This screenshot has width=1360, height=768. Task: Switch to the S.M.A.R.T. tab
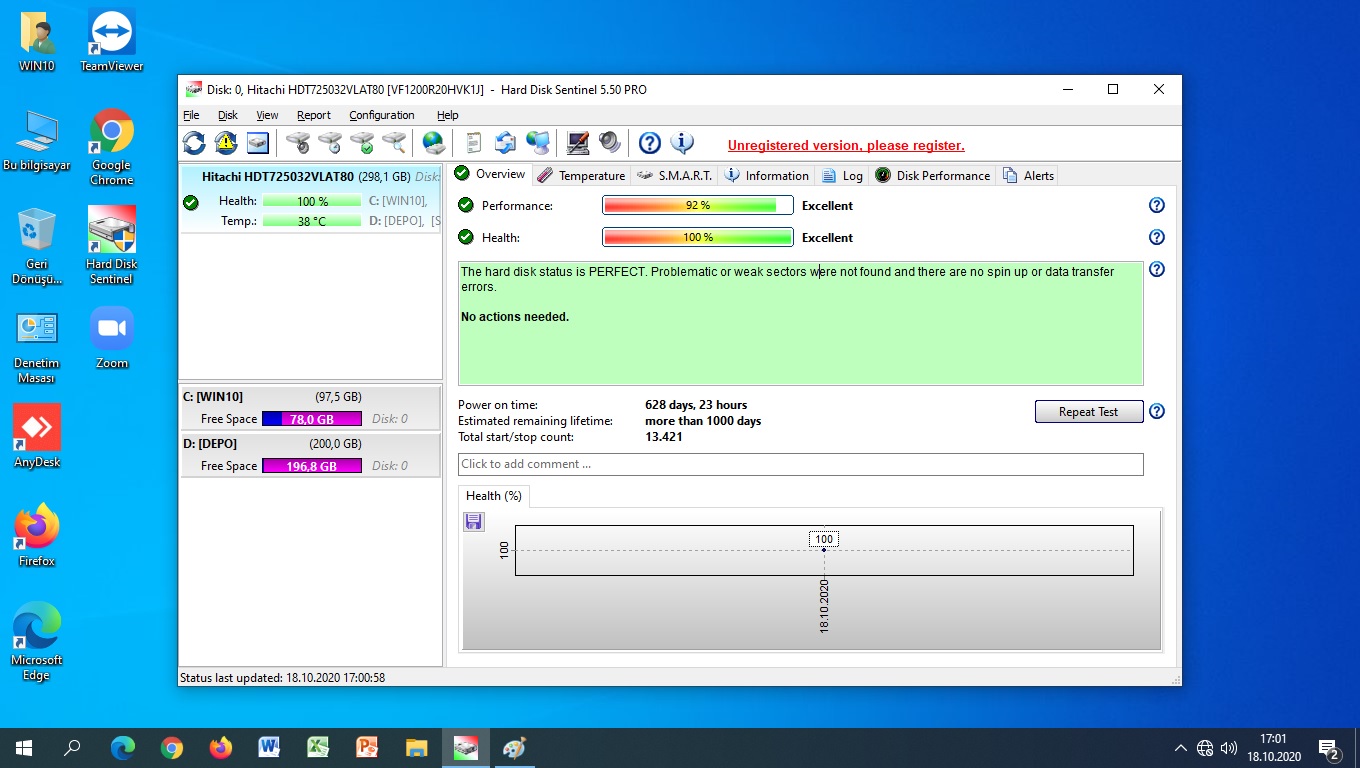pyautogui.click(x=675, y=175)
